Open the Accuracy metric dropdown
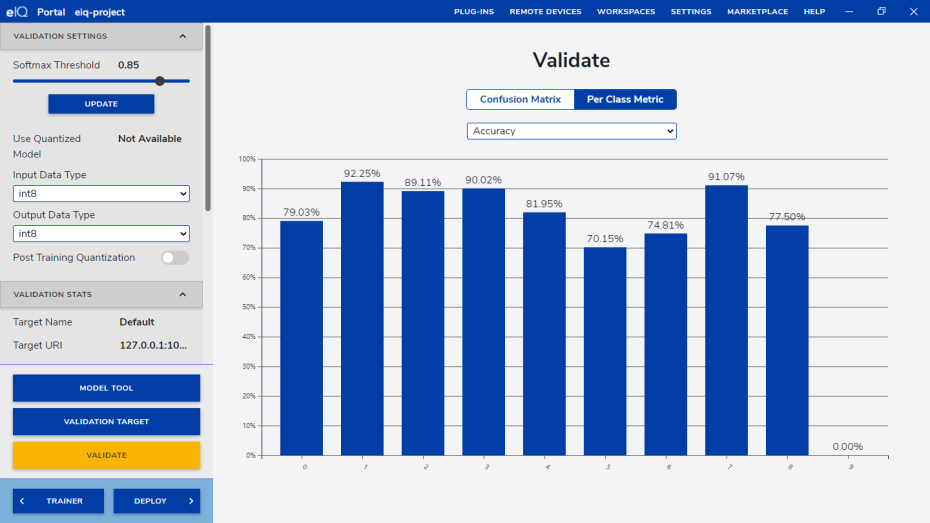This screenshot has height=523, width=930. pyautogui.click(x=571, y=131)
